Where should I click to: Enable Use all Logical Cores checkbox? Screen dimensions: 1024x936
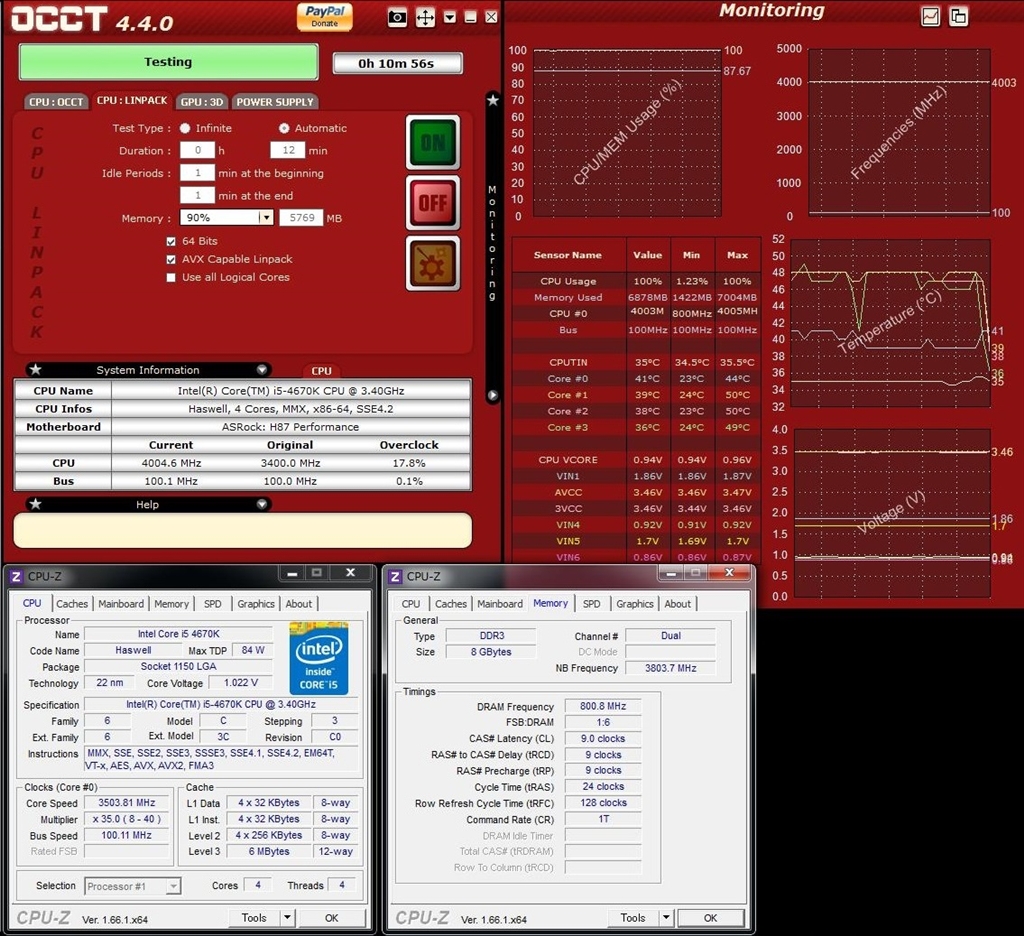tap(171, 277)
